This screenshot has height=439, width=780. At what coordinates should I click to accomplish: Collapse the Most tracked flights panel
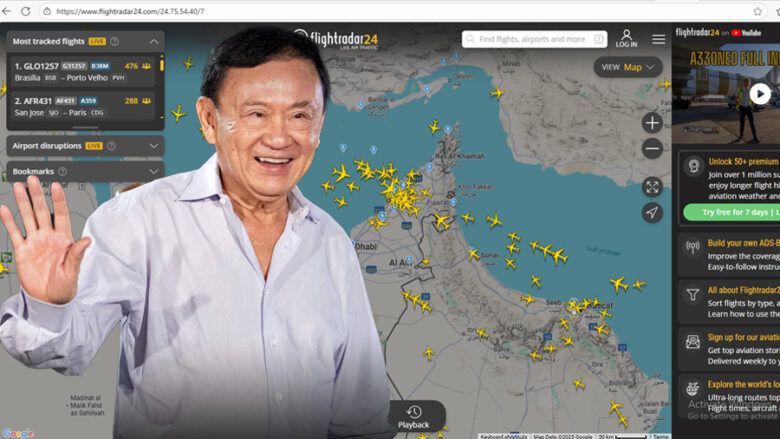[154, 41]
